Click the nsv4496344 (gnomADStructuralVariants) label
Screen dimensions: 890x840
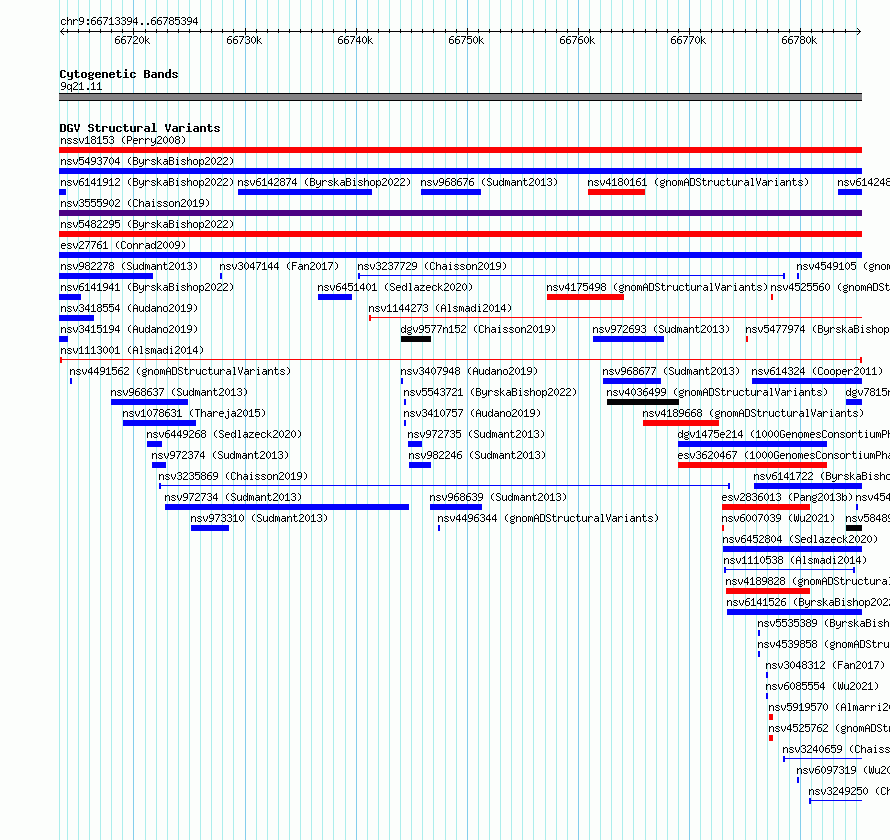[548, 518]
